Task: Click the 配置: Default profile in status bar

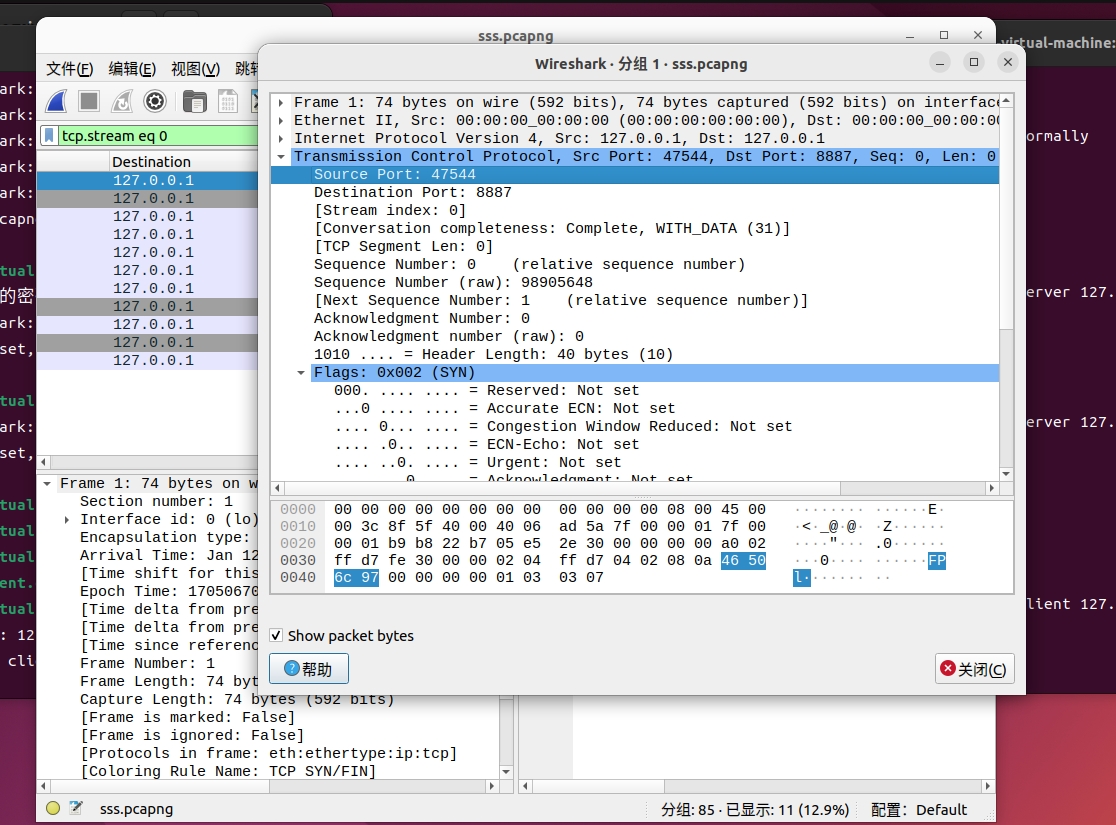Action: [x=918, y=809]
